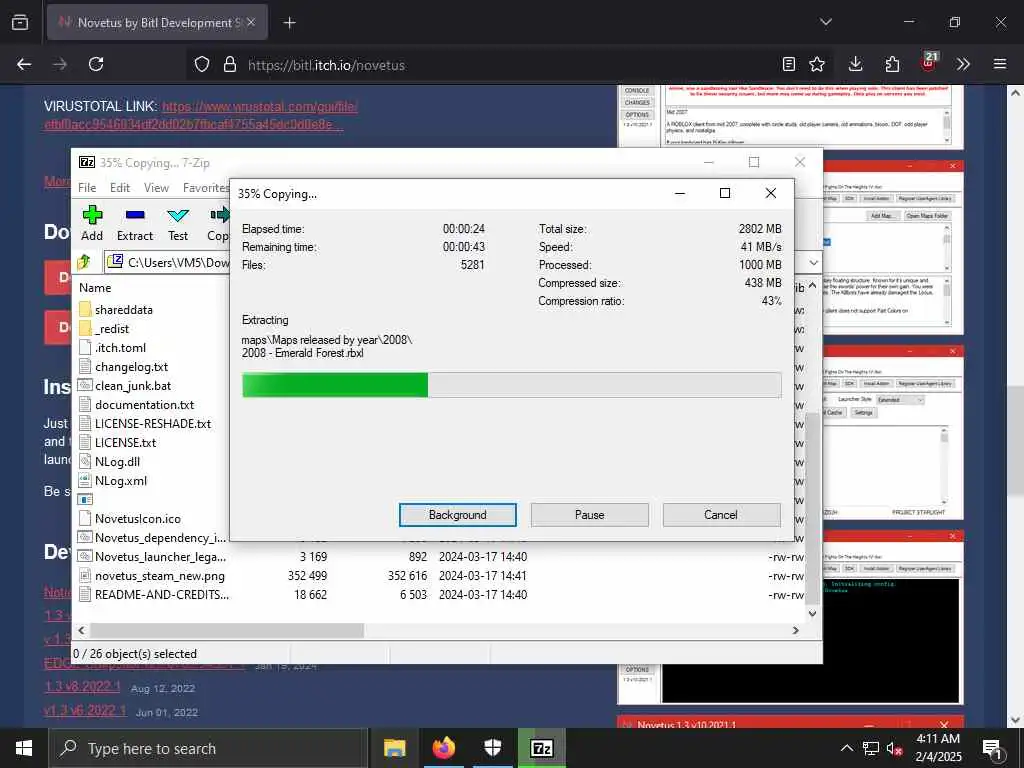Click the up-one-level folder icon in 7-Zip

tap(84, 263)
